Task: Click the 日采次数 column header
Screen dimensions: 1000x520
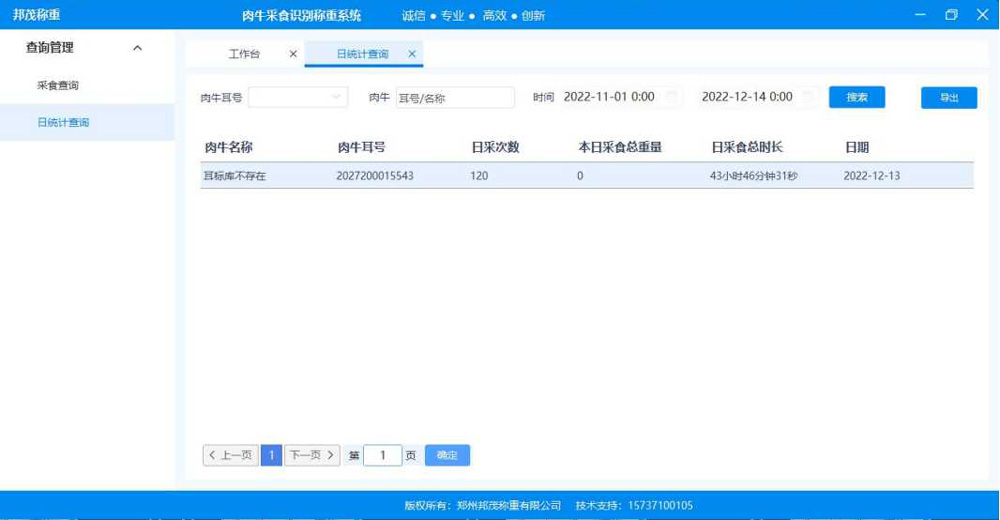Action: point(495,147)
